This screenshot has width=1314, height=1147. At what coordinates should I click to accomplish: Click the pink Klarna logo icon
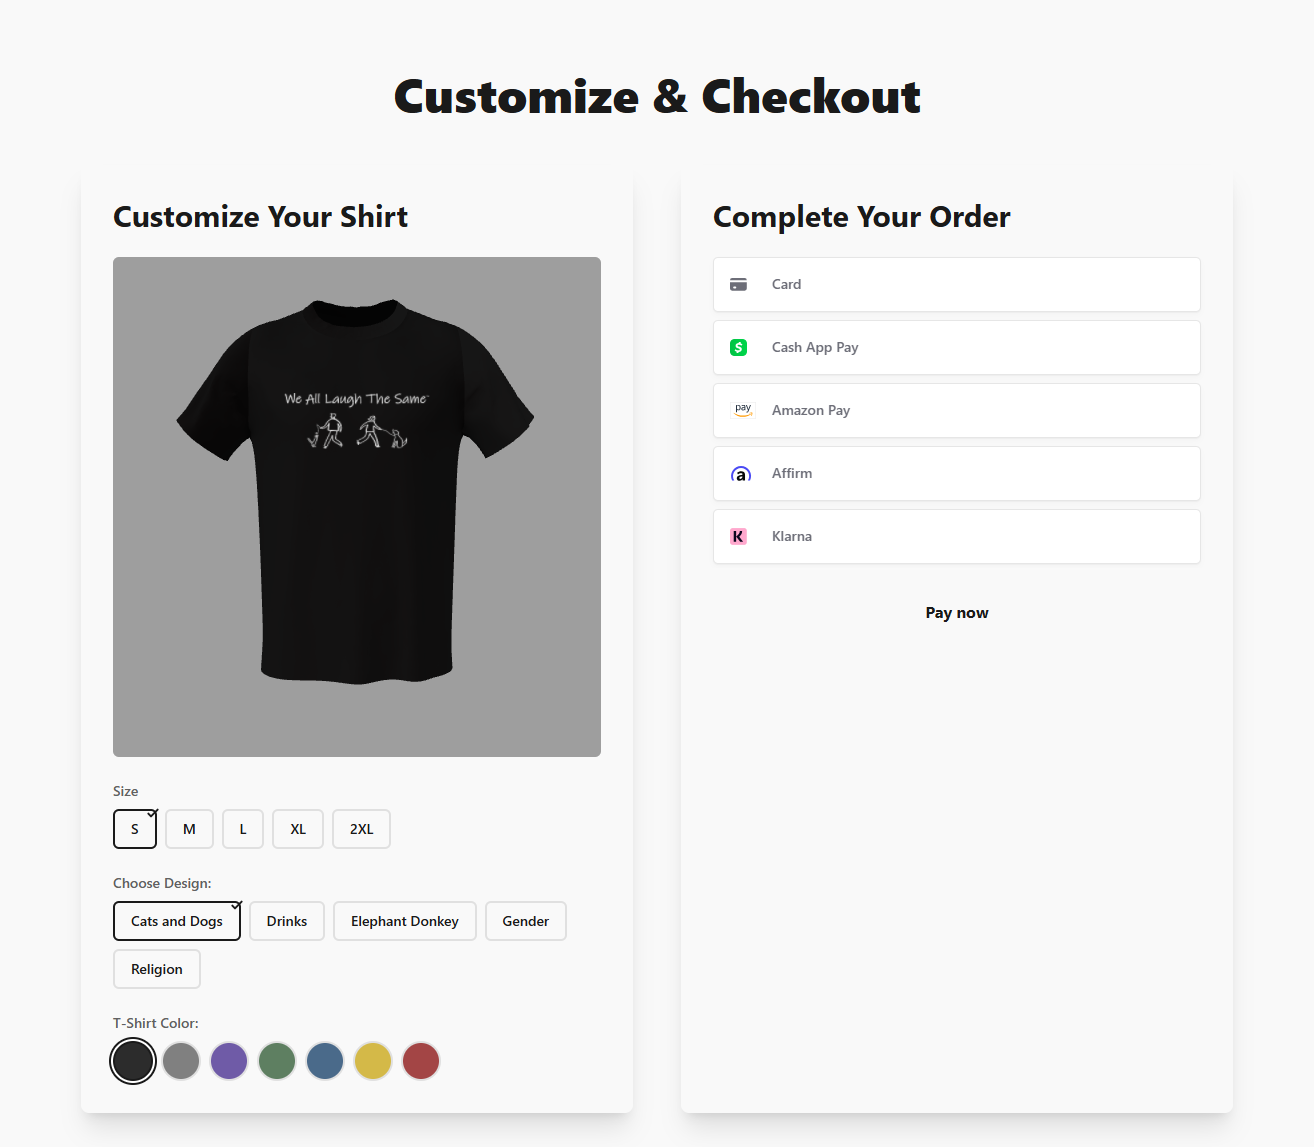[739, 536]
